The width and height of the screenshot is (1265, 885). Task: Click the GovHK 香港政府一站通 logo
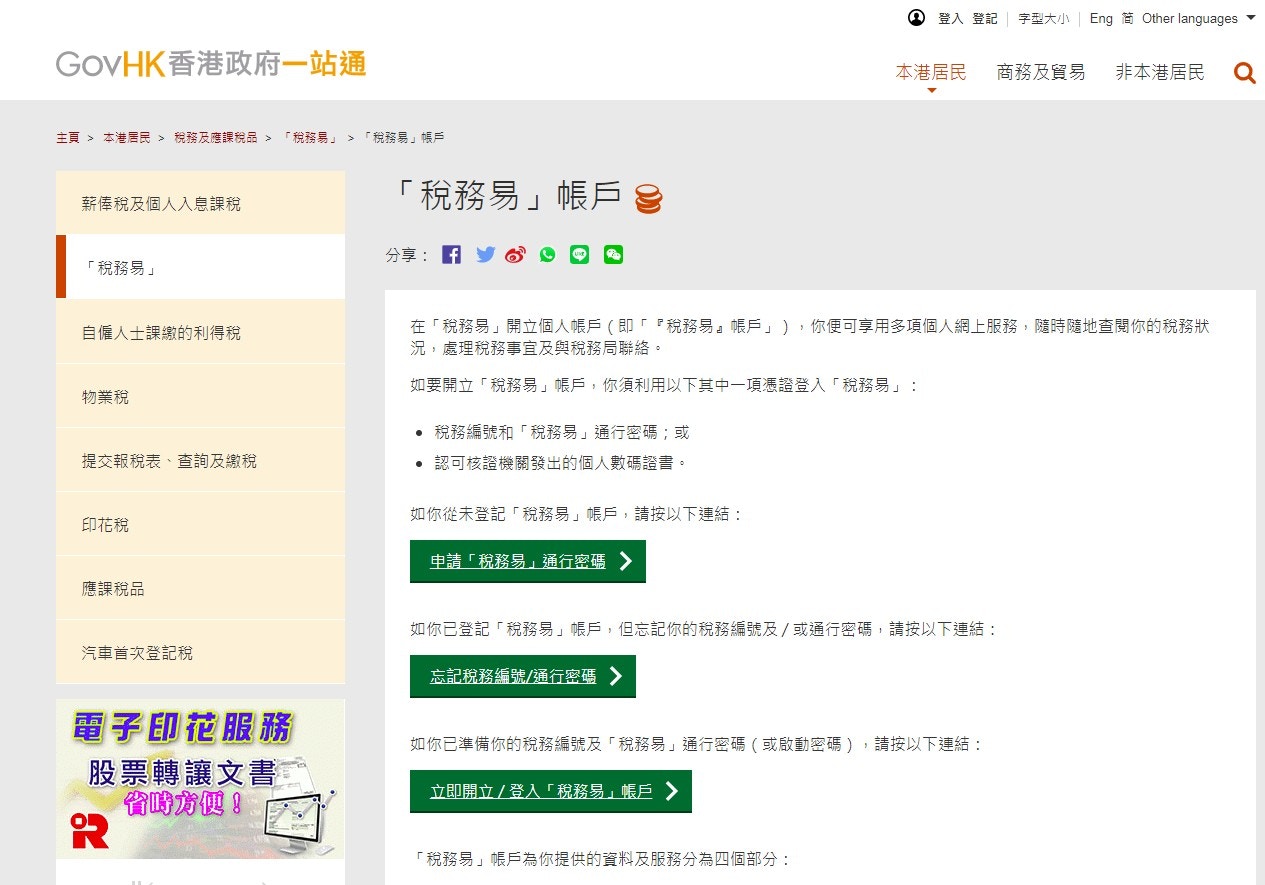(x=209, y=64)
